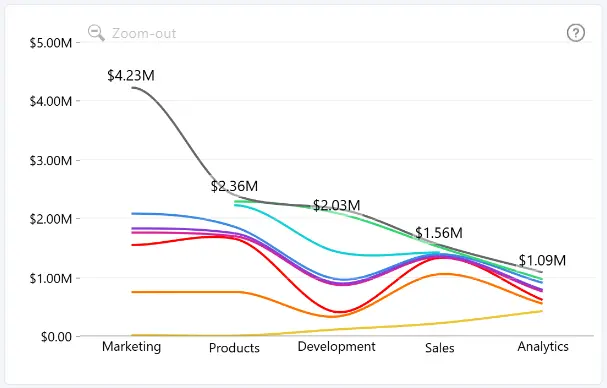Click the Development axis category
This screenshot has width=607, height=388.
(x=336, y=347)
